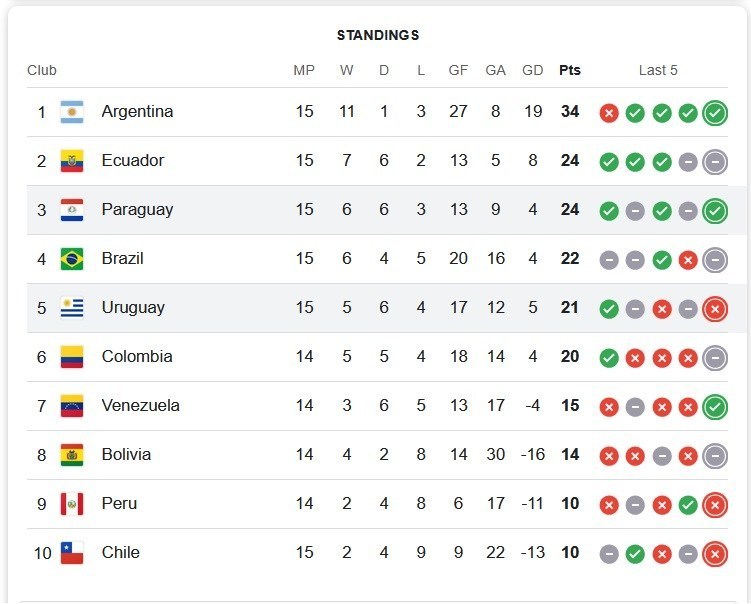Click the Argentina flag icon

click(x=71, y=112)
